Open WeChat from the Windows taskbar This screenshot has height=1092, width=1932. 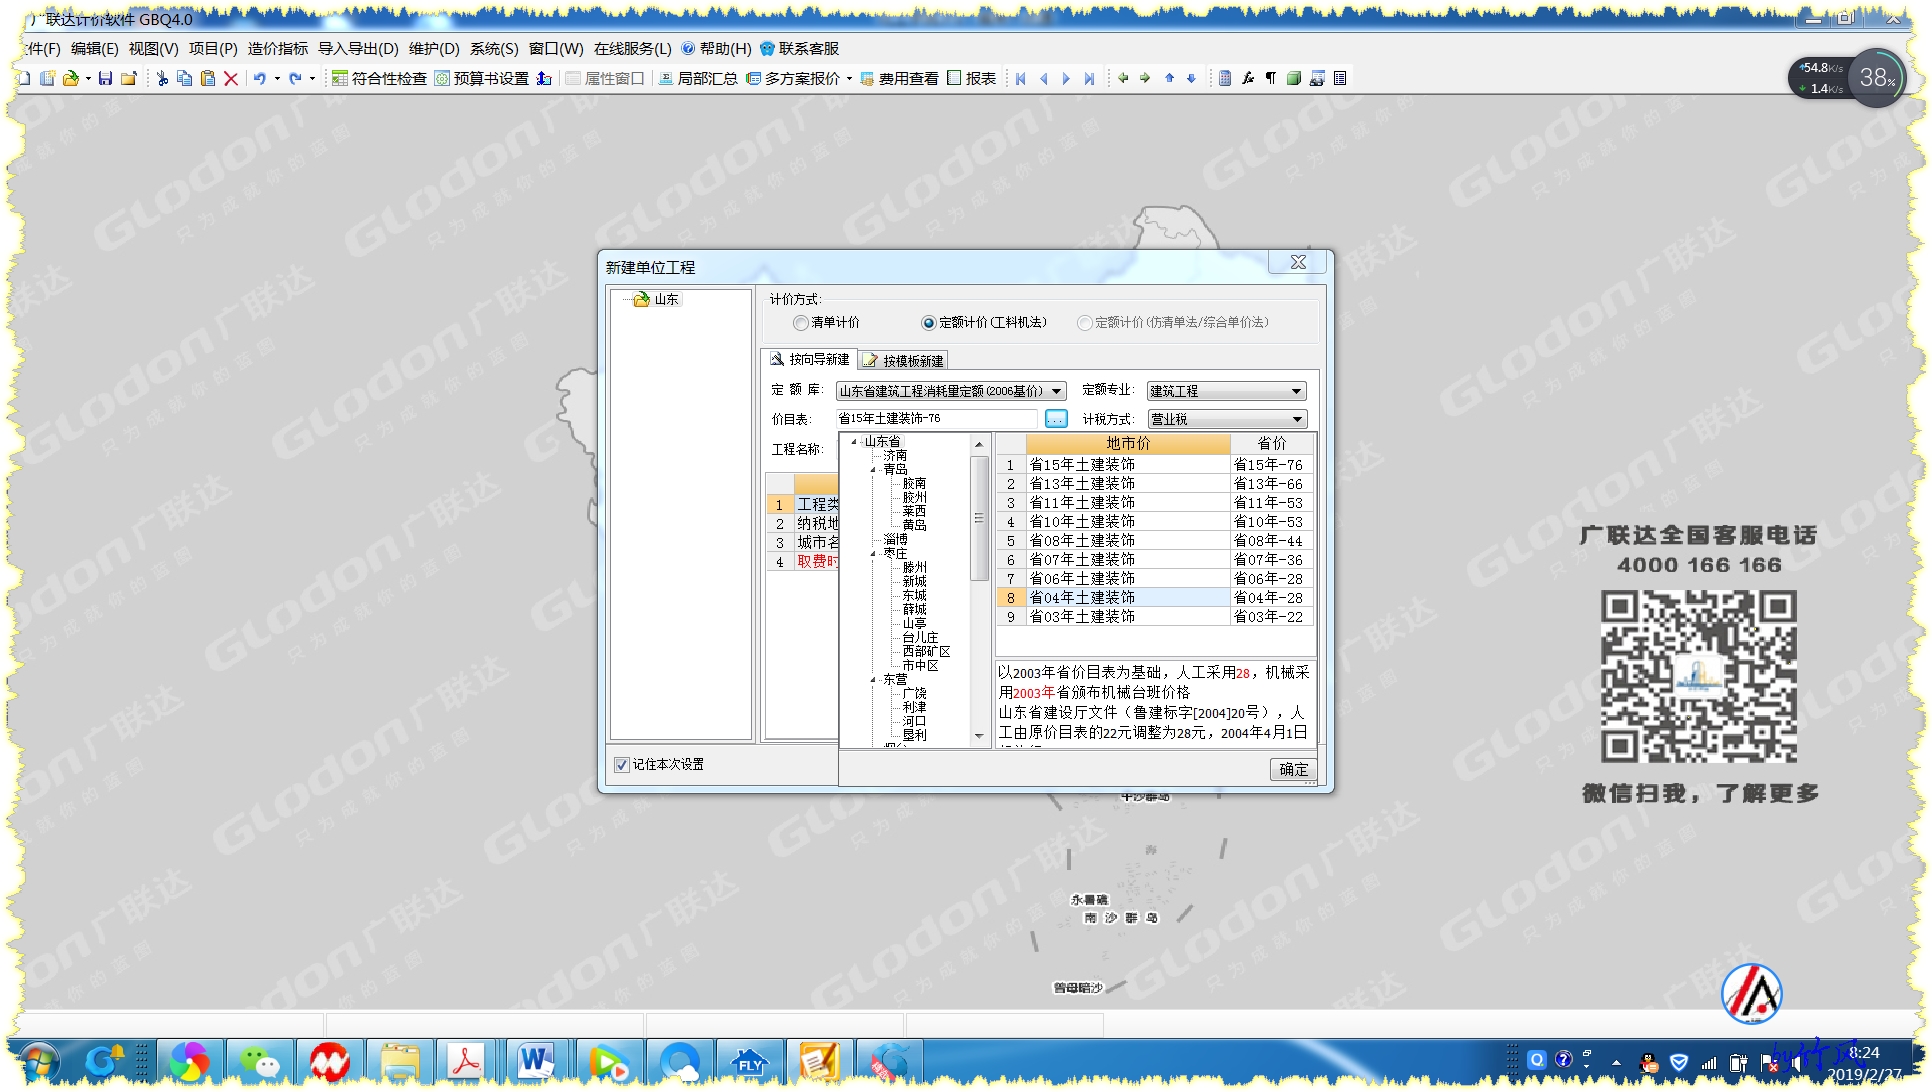pos(260,1061)
